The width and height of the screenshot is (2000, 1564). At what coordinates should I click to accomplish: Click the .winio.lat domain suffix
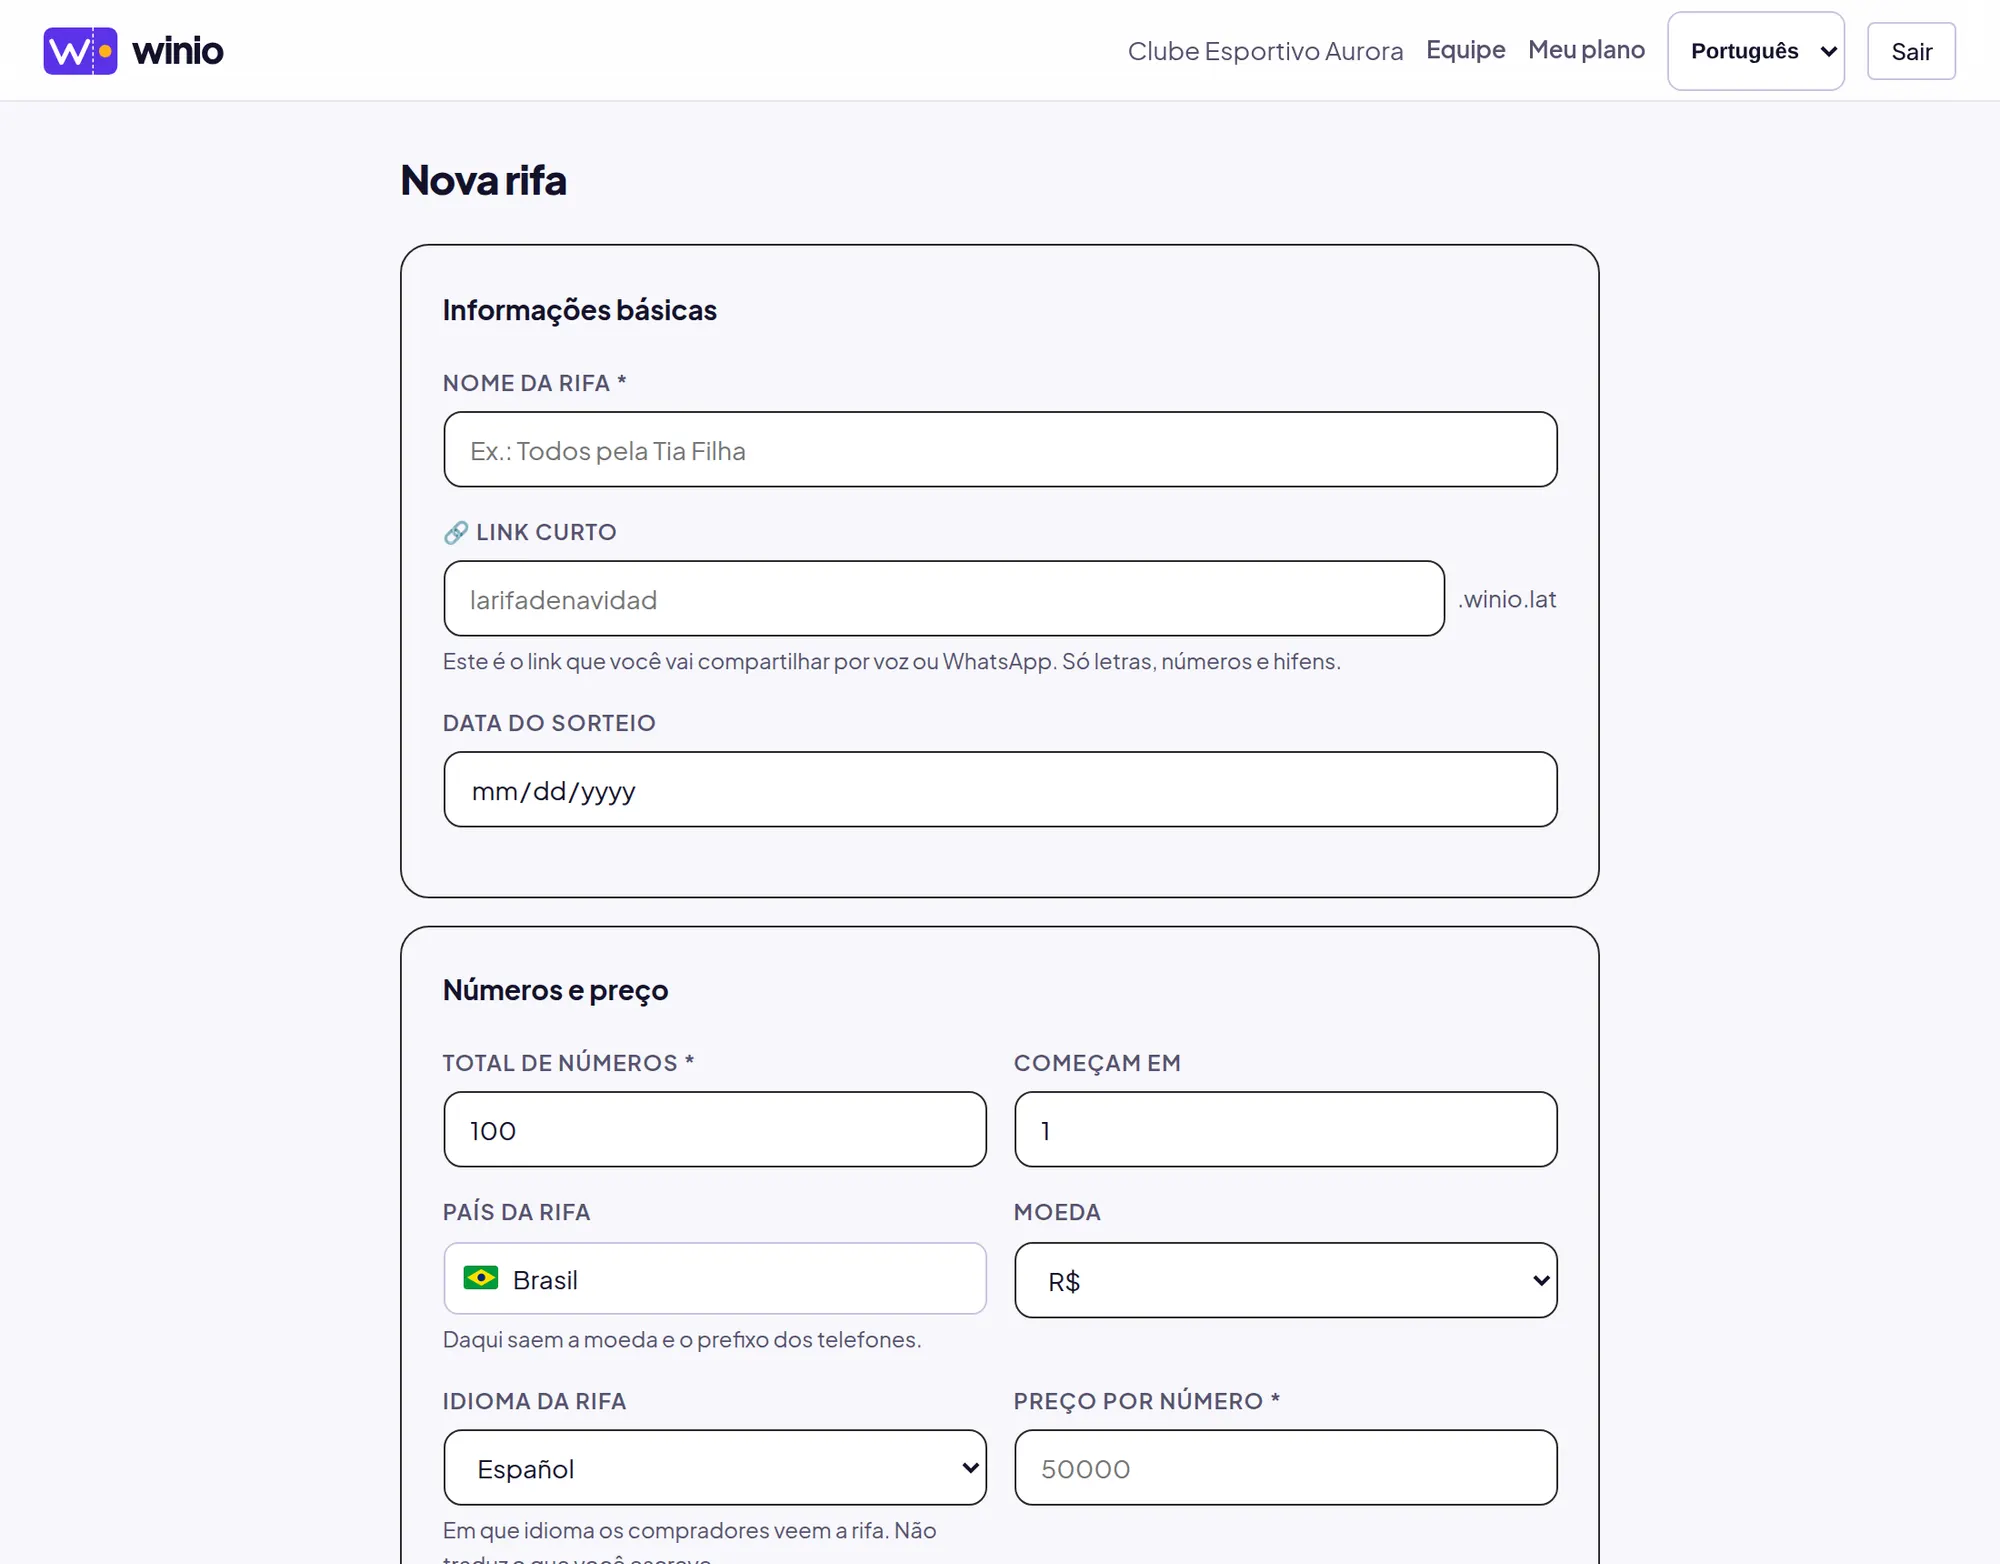pyautogui.click(x=1507, y=599)
